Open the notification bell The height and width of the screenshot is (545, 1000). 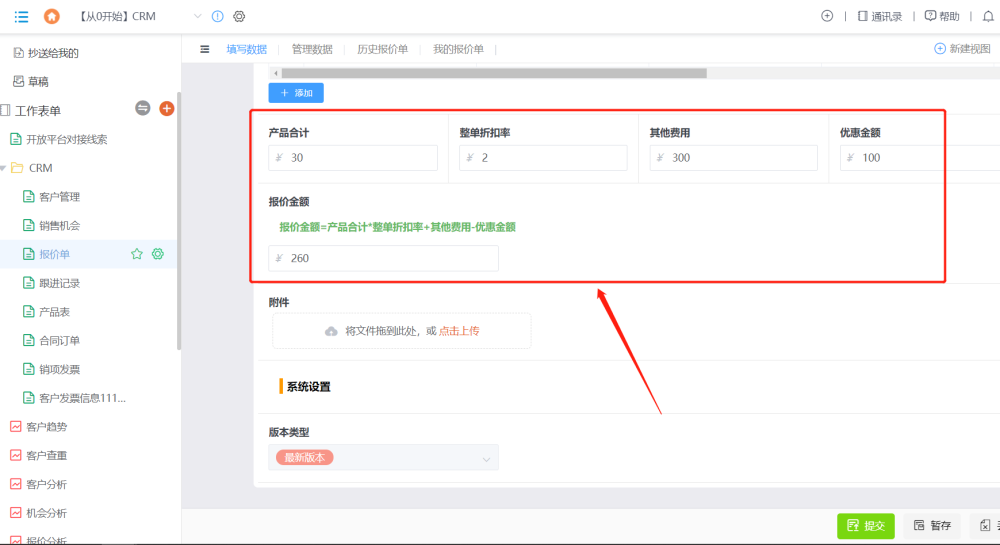[988, 17]
